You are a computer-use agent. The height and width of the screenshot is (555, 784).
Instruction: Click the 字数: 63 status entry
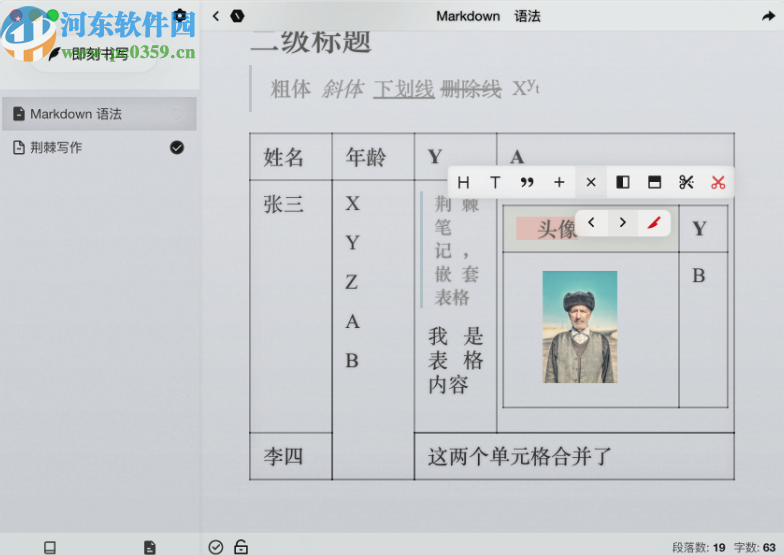point(754,548)
